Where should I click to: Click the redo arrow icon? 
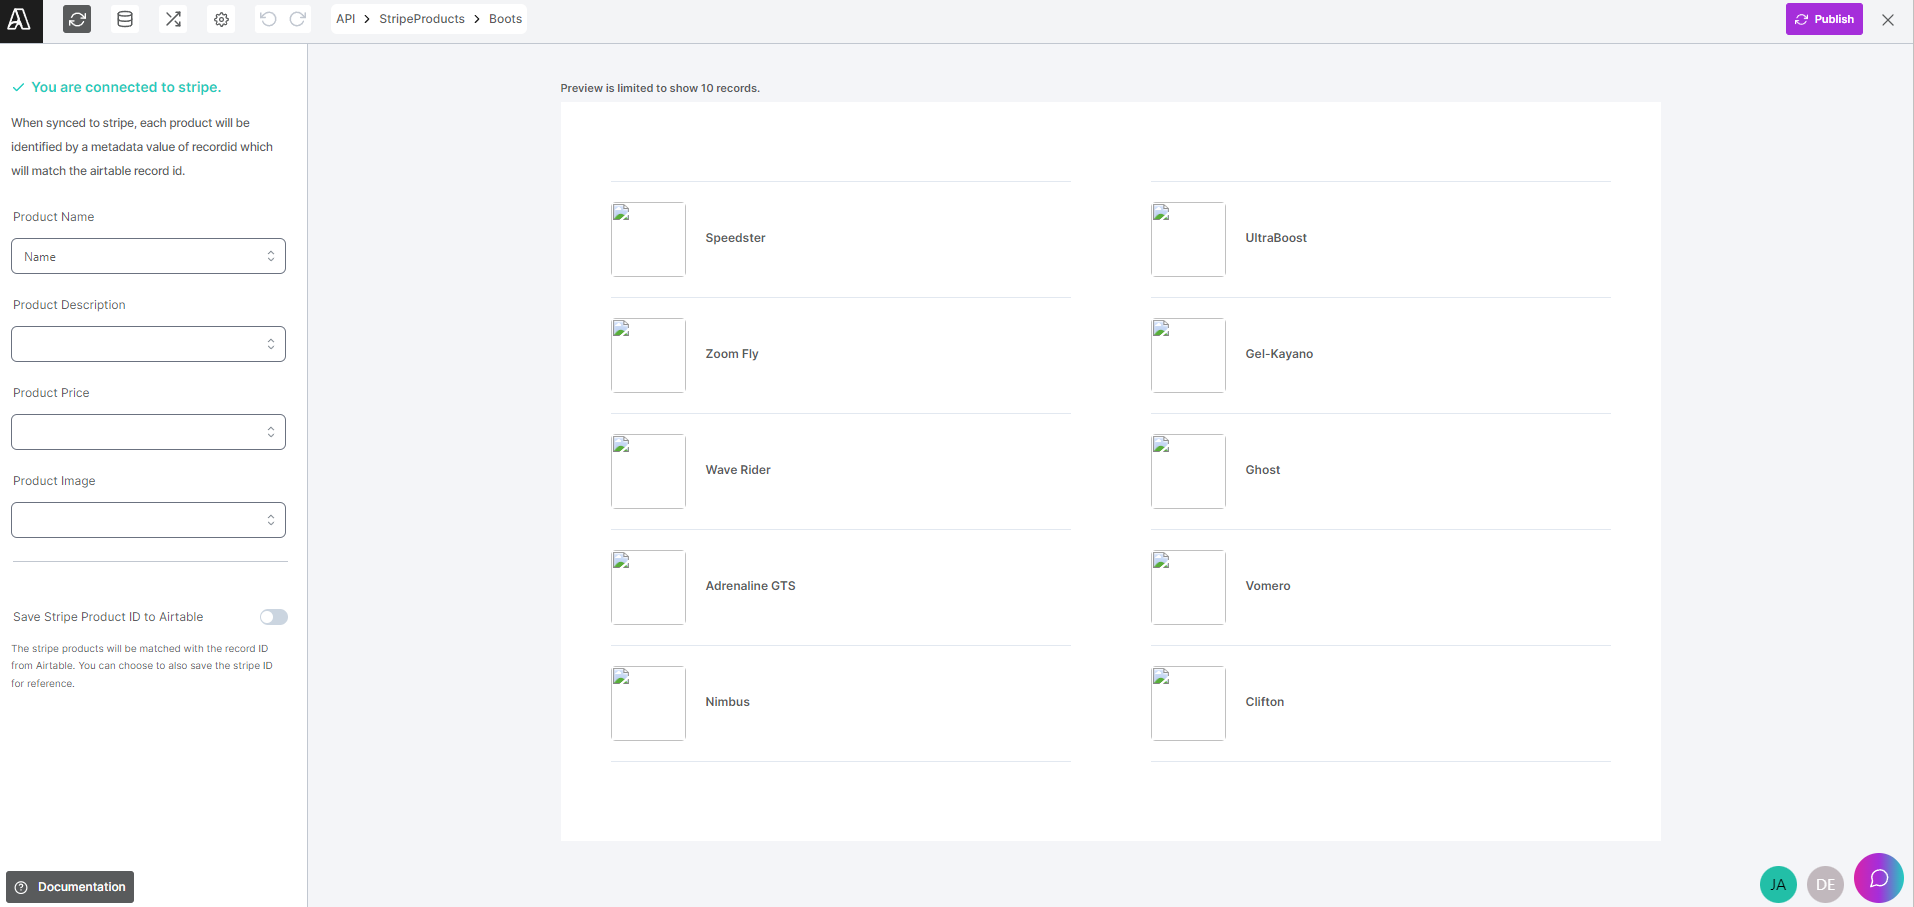298,19
